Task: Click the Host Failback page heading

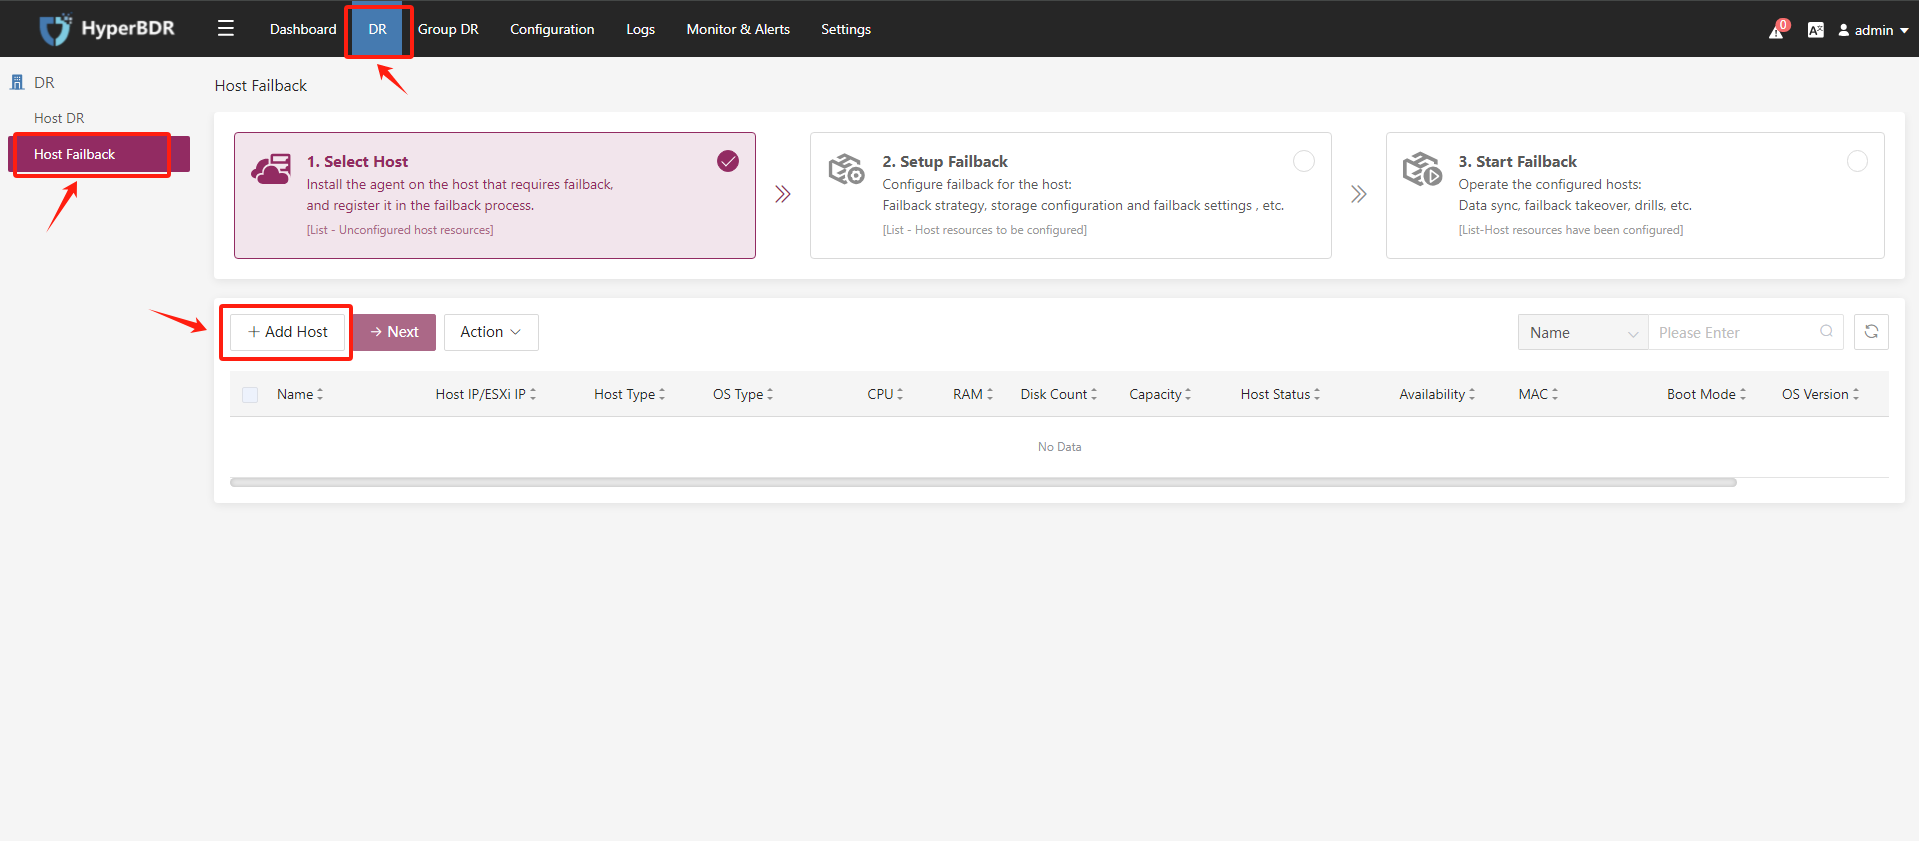Action: click(x=261, y=86)
